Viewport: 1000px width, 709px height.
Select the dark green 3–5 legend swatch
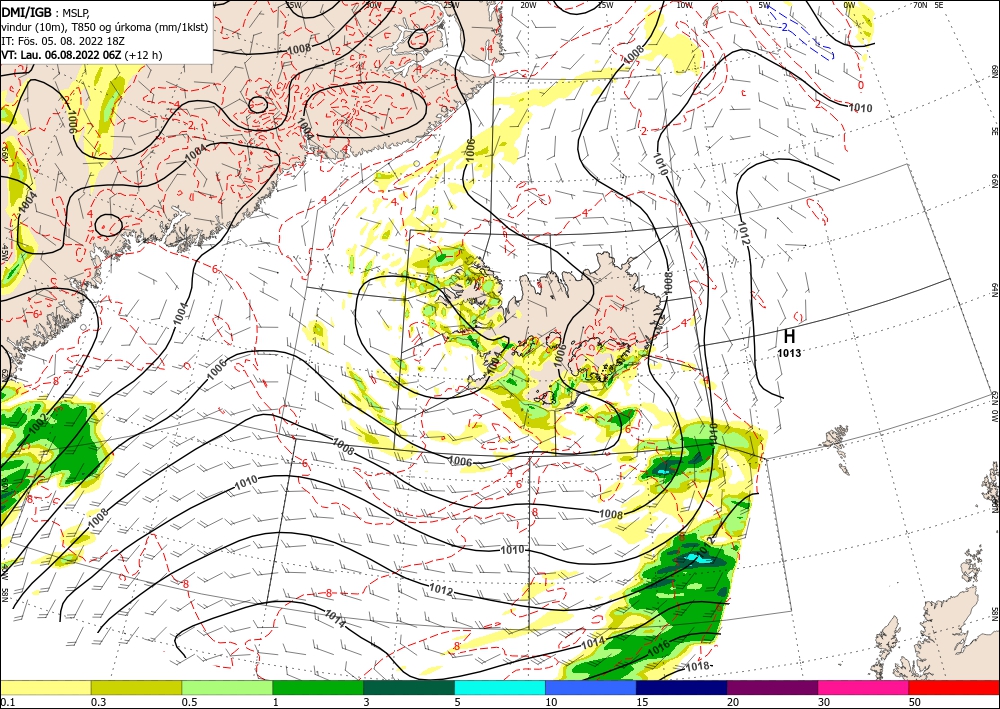pos(409,688)
